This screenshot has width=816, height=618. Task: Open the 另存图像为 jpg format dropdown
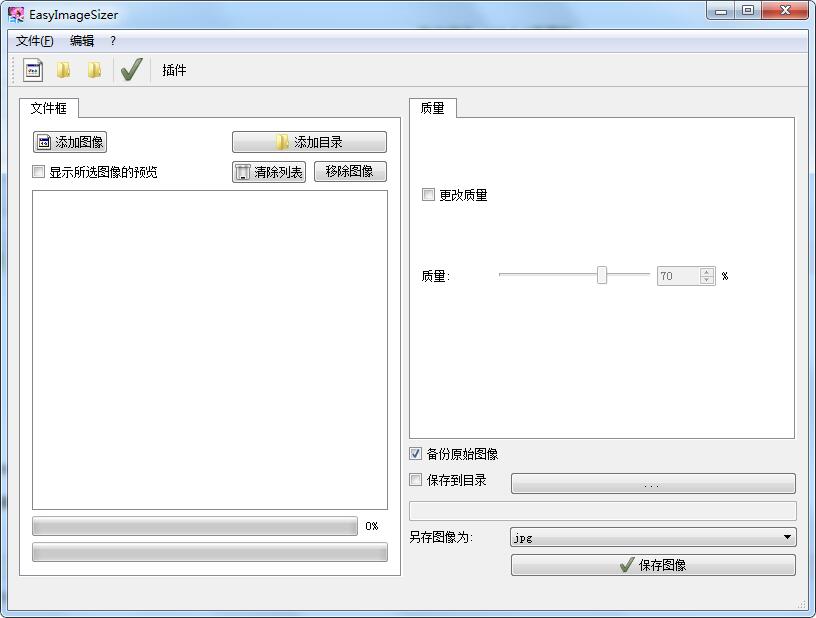point(653,537)
